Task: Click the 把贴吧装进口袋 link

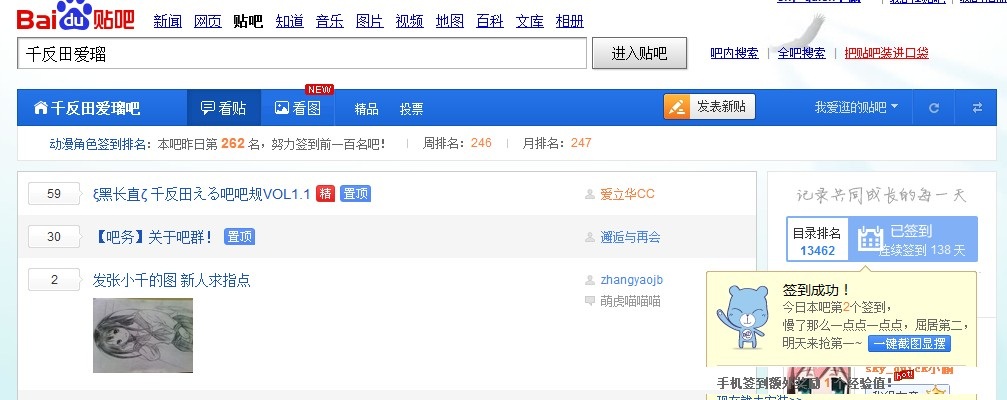Action: coord(886,53)
